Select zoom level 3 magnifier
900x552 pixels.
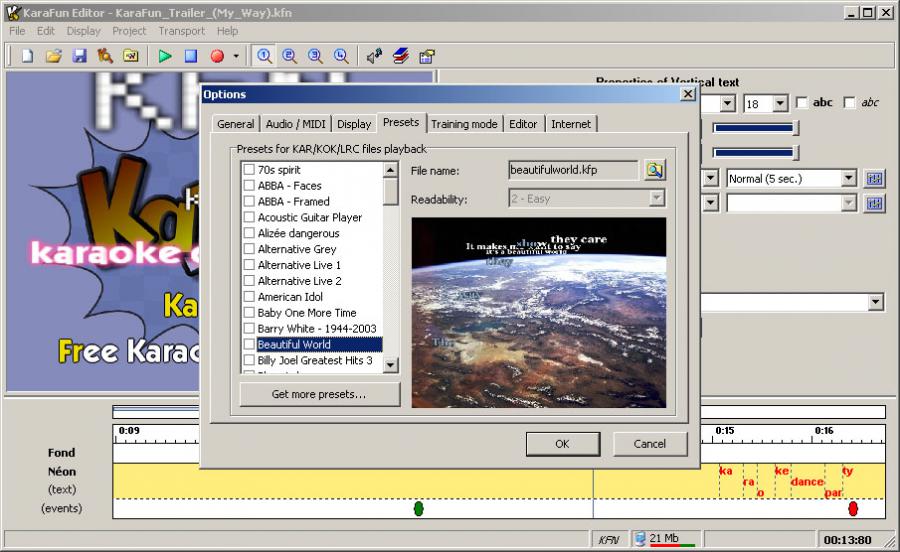[315, 56]
